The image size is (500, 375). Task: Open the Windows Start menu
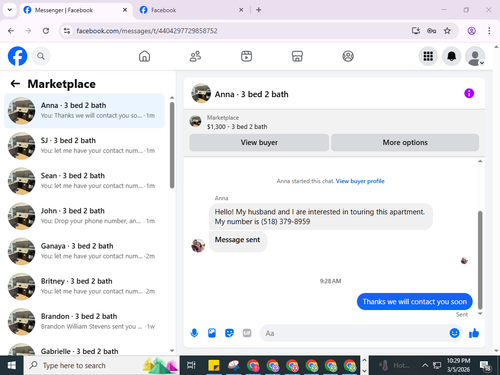(x=12, y=365)
